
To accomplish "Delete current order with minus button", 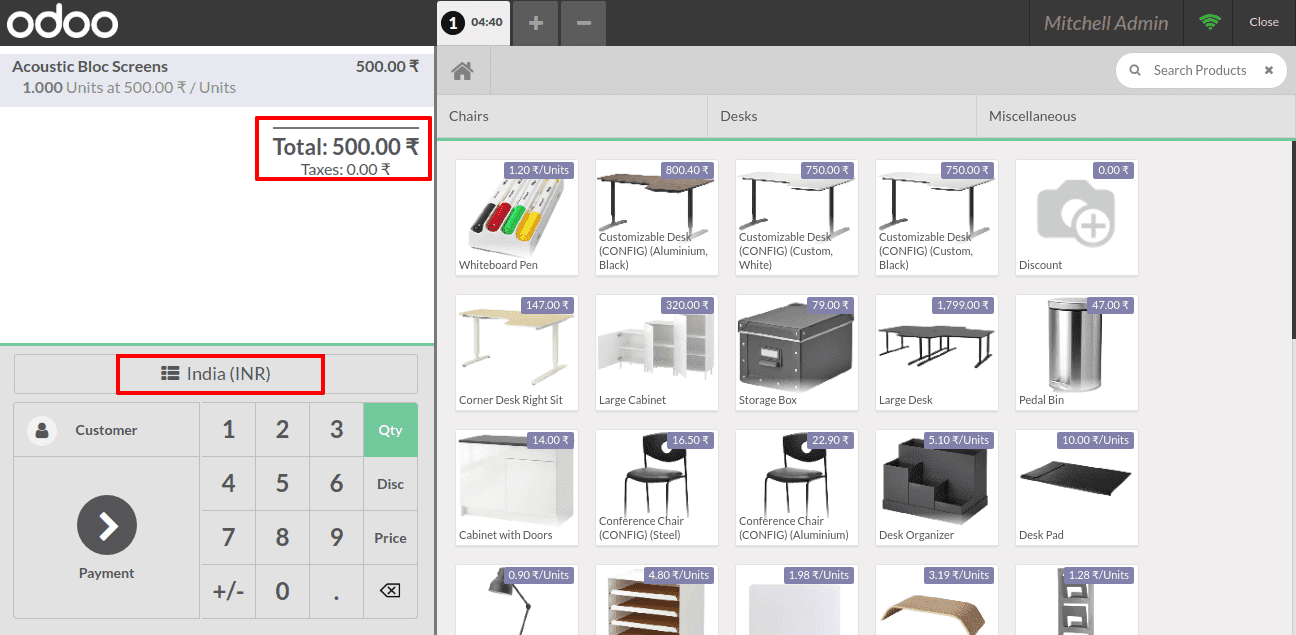I will [584, 23].
